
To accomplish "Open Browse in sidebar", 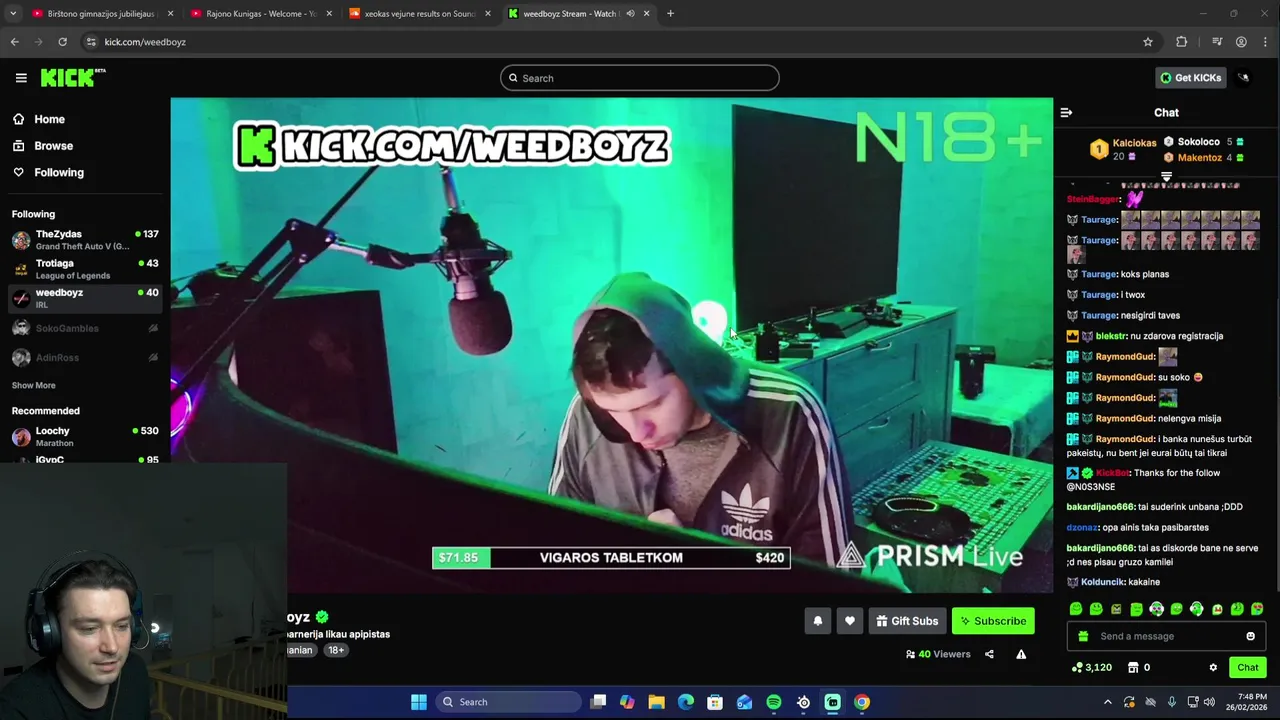I will (53, 146).
